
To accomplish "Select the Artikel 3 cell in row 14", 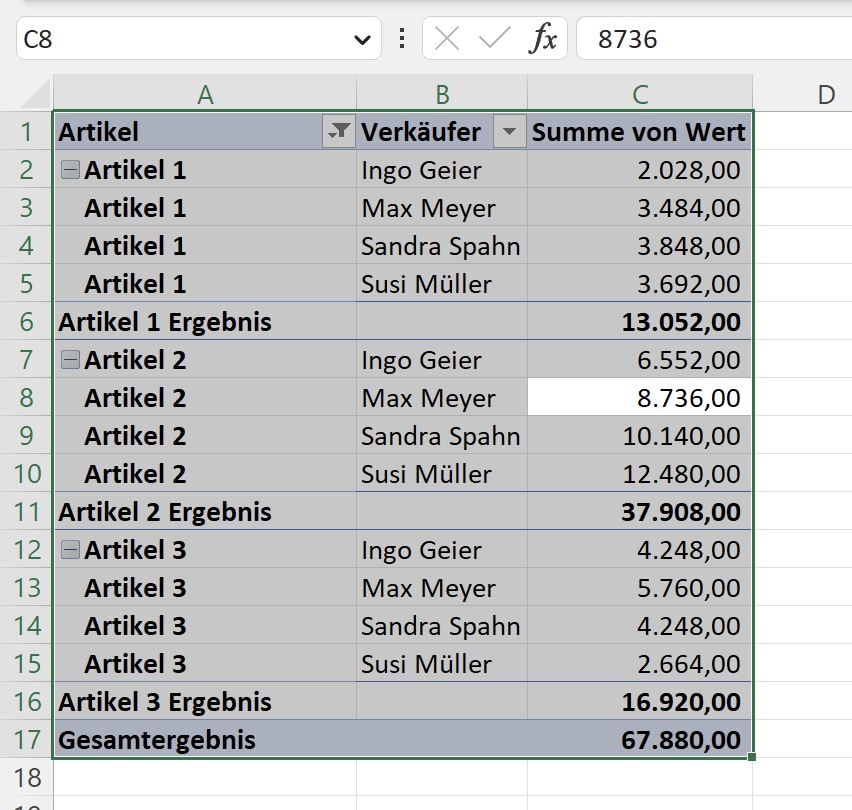I will click(x=205, y=626).
